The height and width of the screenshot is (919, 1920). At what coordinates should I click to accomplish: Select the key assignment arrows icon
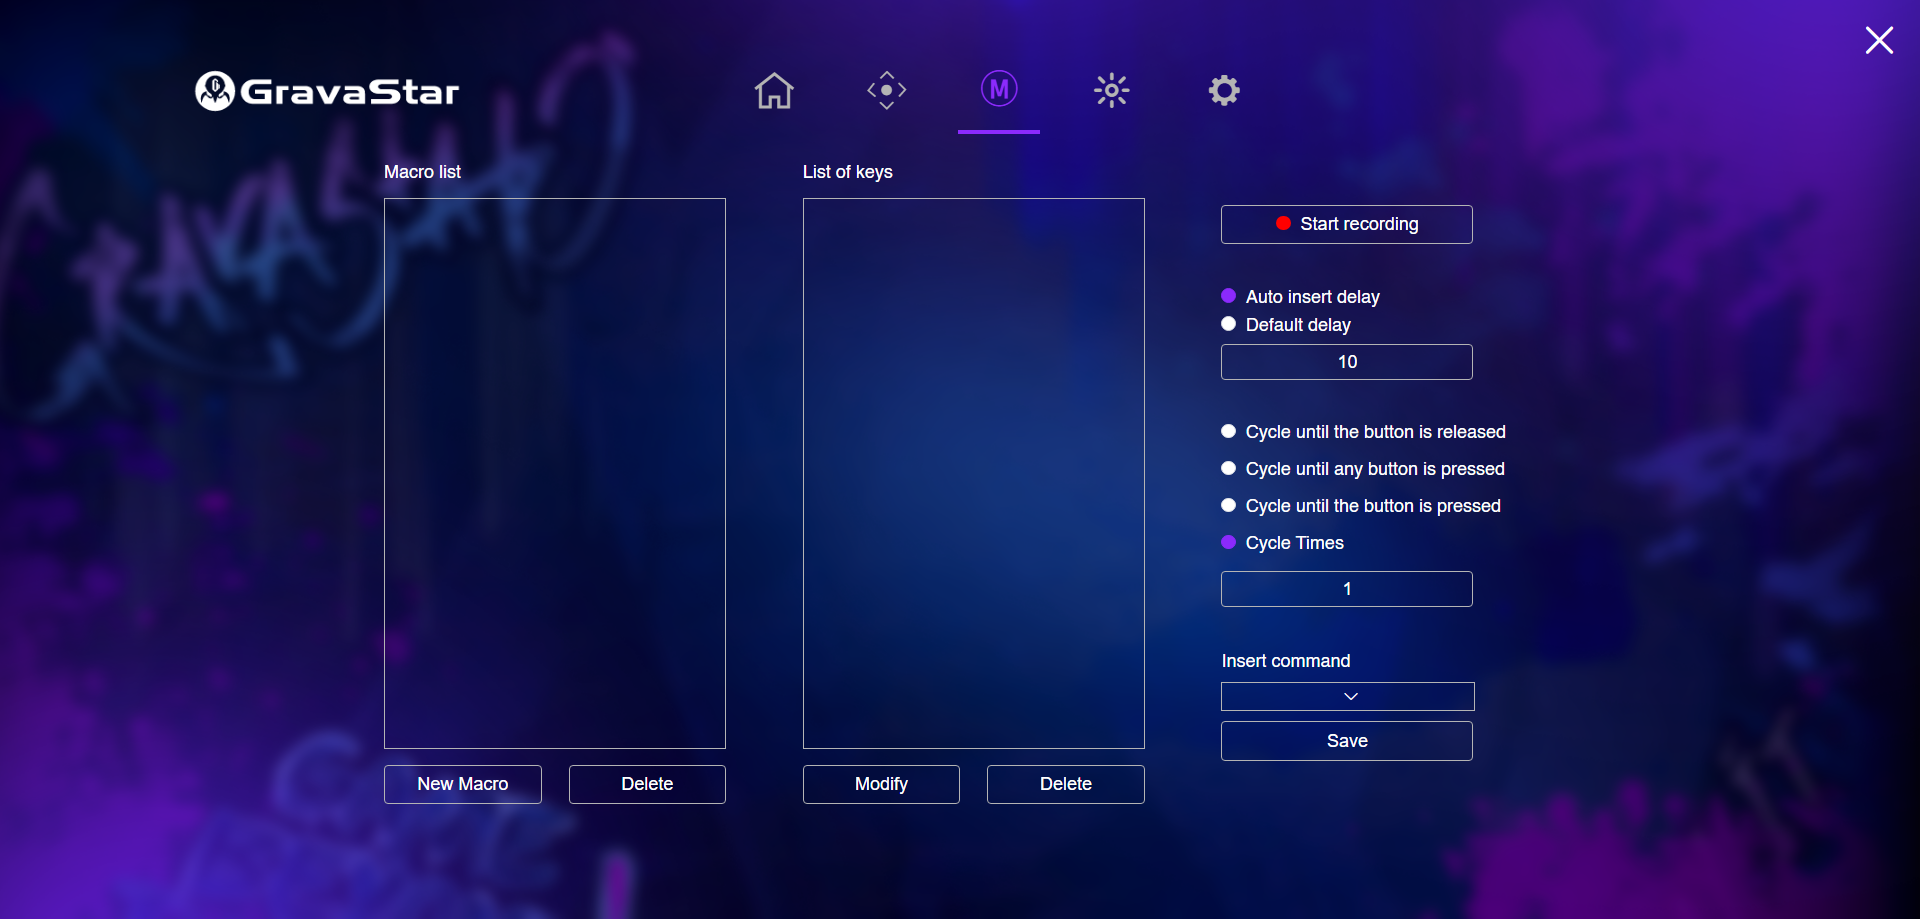click(886, 90)
